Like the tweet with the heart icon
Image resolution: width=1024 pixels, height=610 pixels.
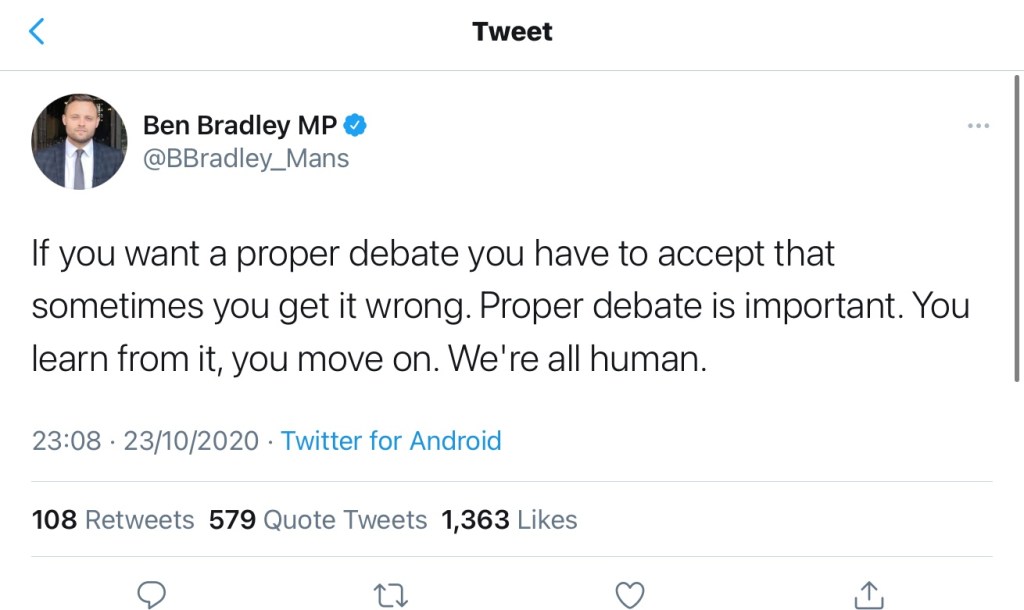point(629,595)
